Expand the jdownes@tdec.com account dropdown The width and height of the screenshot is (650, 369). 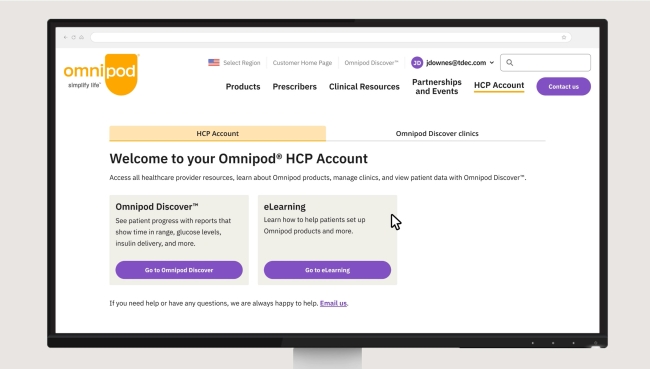[x=492, y=63]
